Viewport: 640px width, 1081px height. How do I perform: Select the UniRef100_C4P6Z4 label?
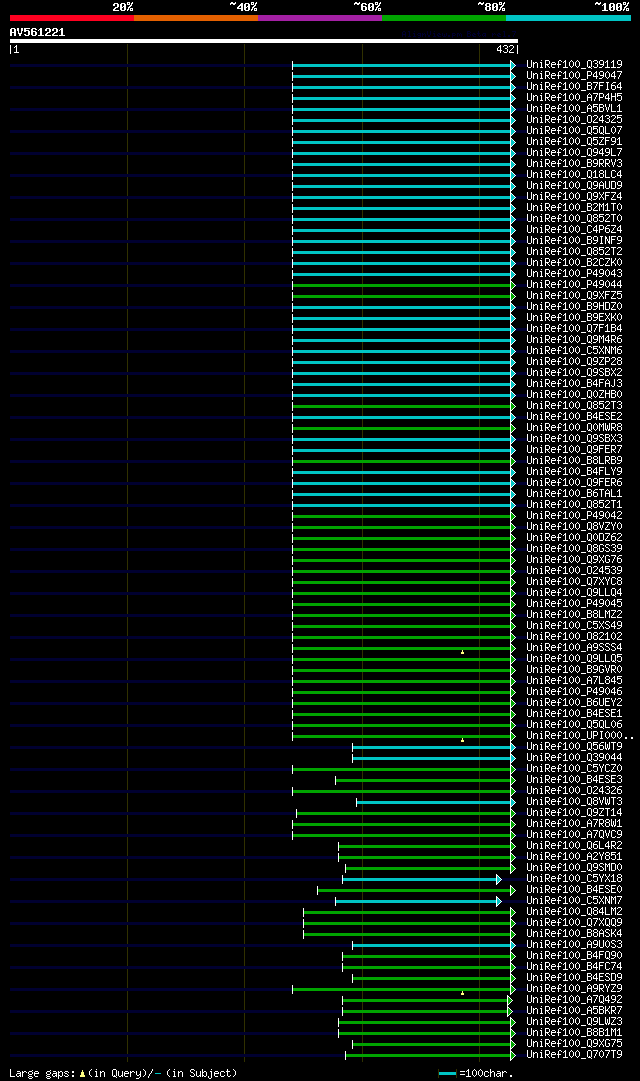[574, 230]
